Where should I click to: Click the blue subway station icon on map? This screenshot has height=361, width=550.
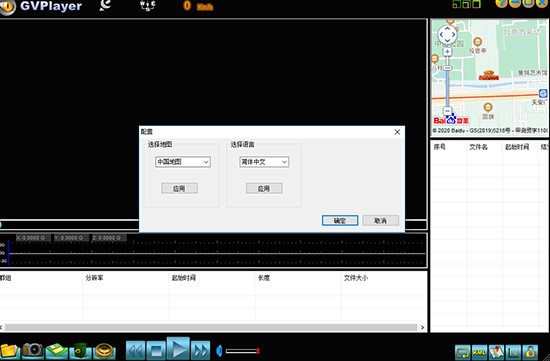pos(543,93)
